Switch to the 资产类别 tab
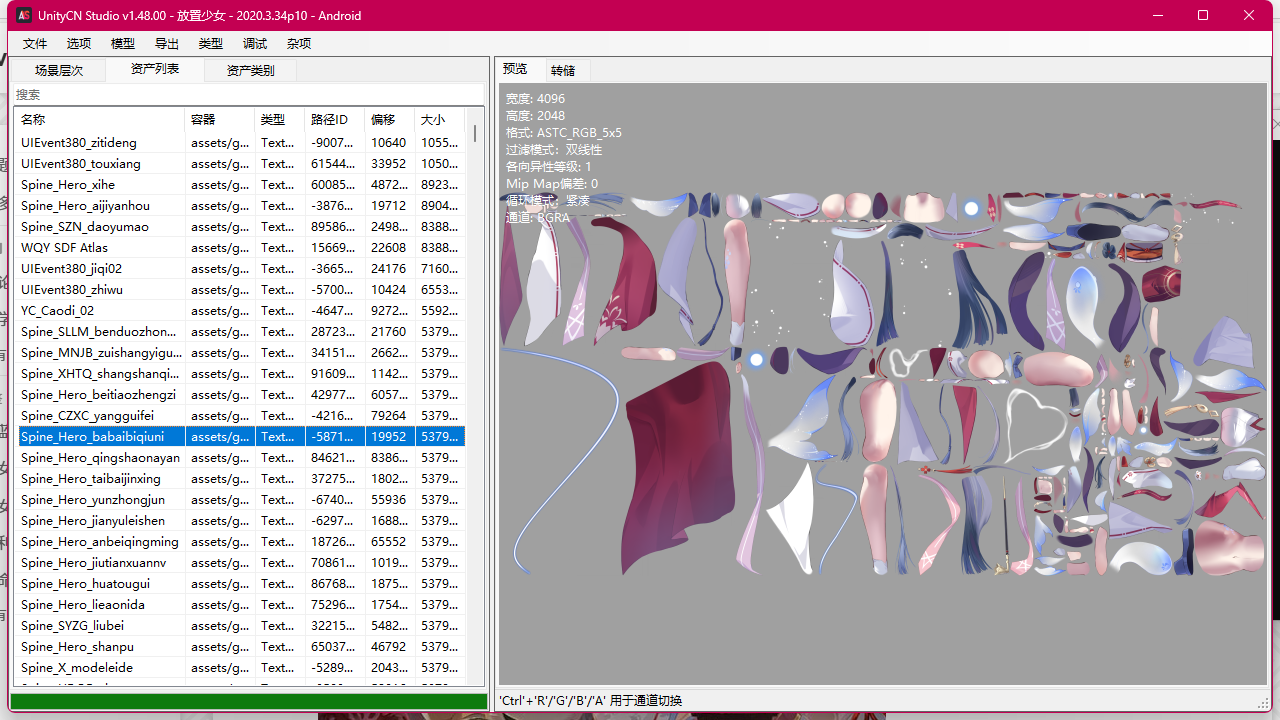The image size is (1280, 720). point(250,71)
